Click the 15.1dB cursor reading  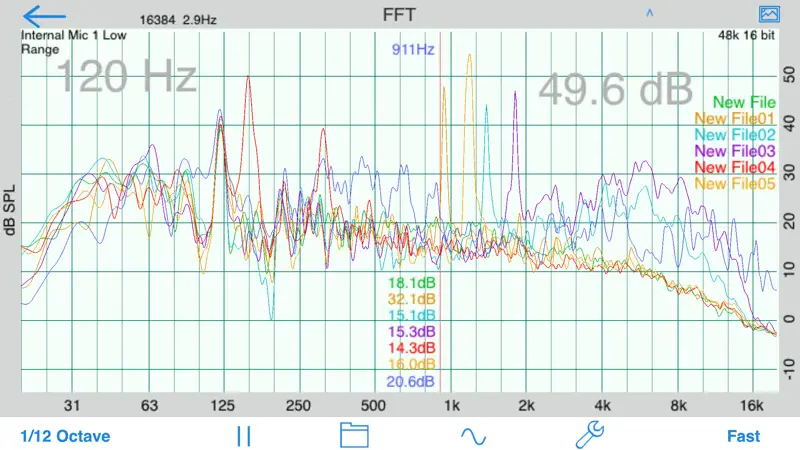(411, 316)
